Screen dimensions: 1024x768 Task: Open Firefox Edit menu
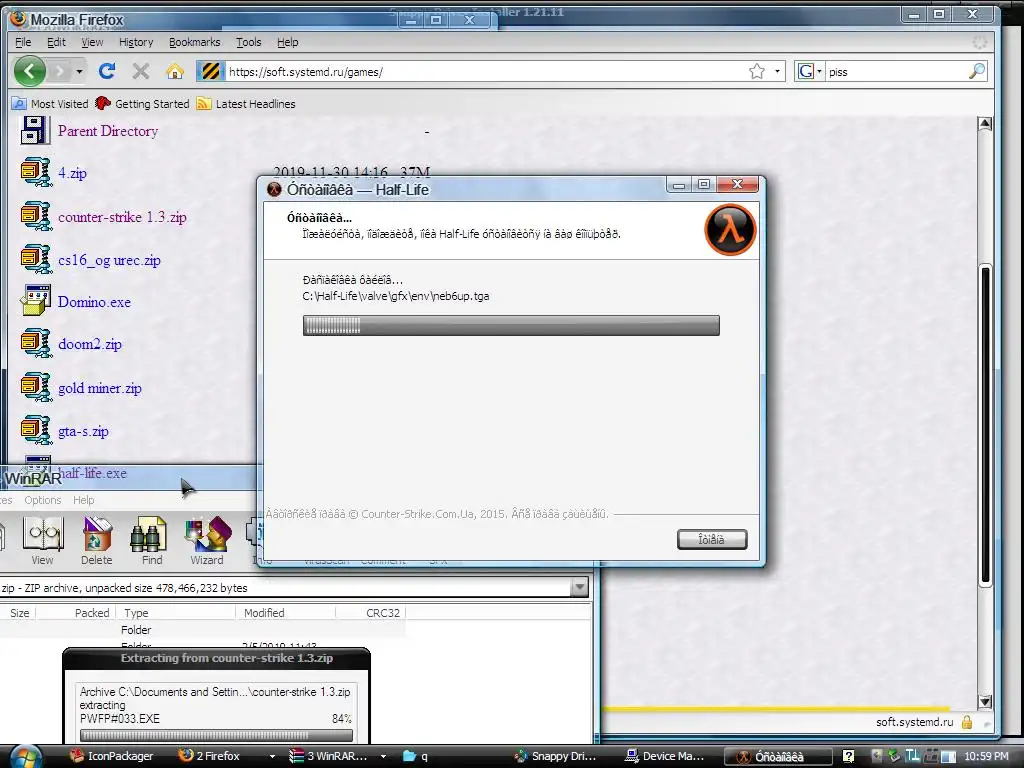[x=56, y=42]
